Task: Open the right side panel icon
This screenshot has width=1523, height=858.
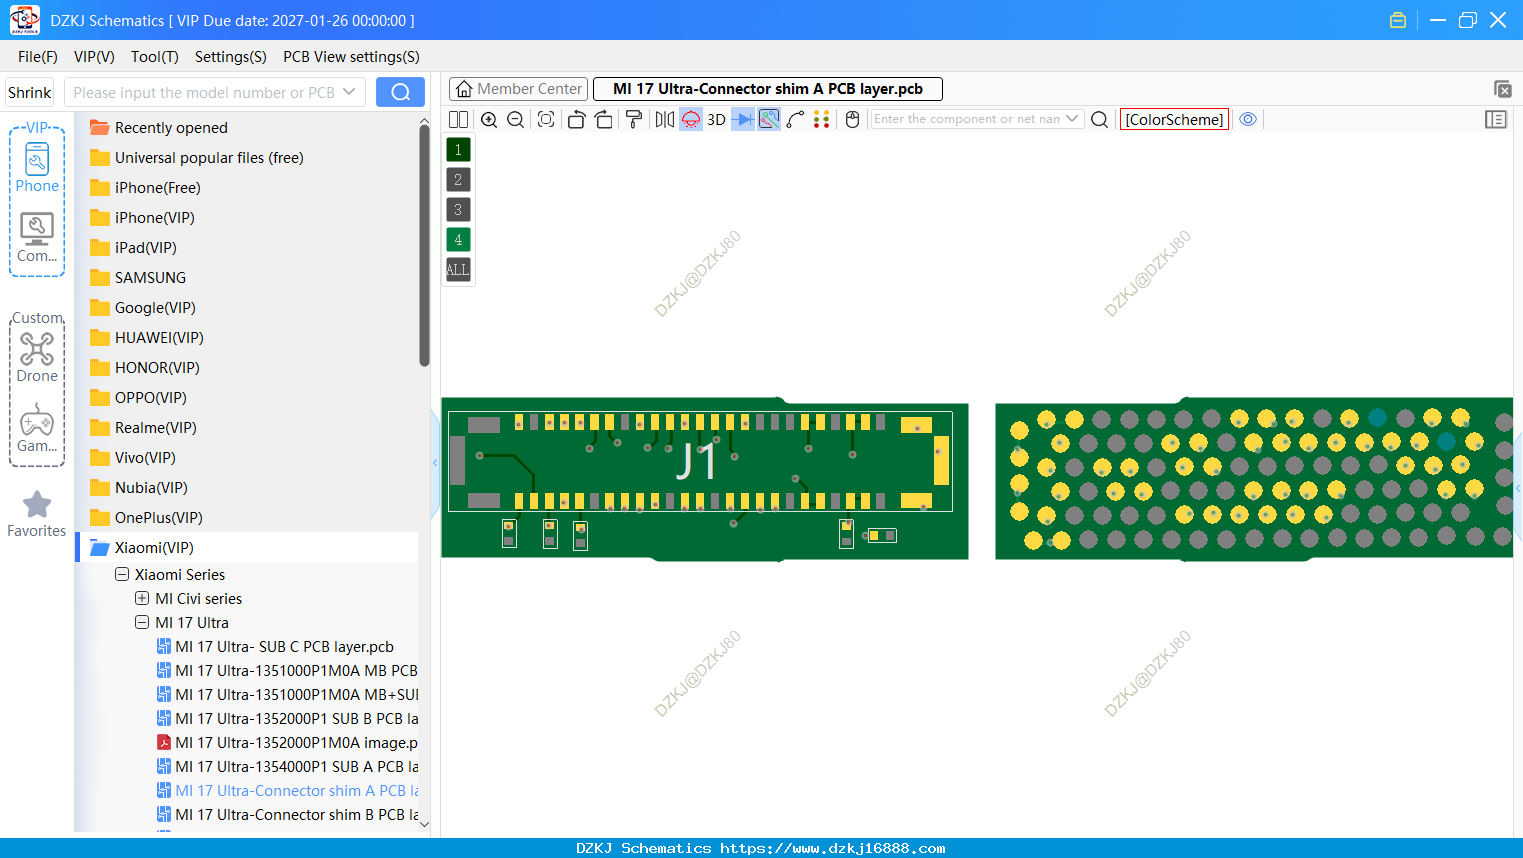Action: click(x=1496, y=119)
